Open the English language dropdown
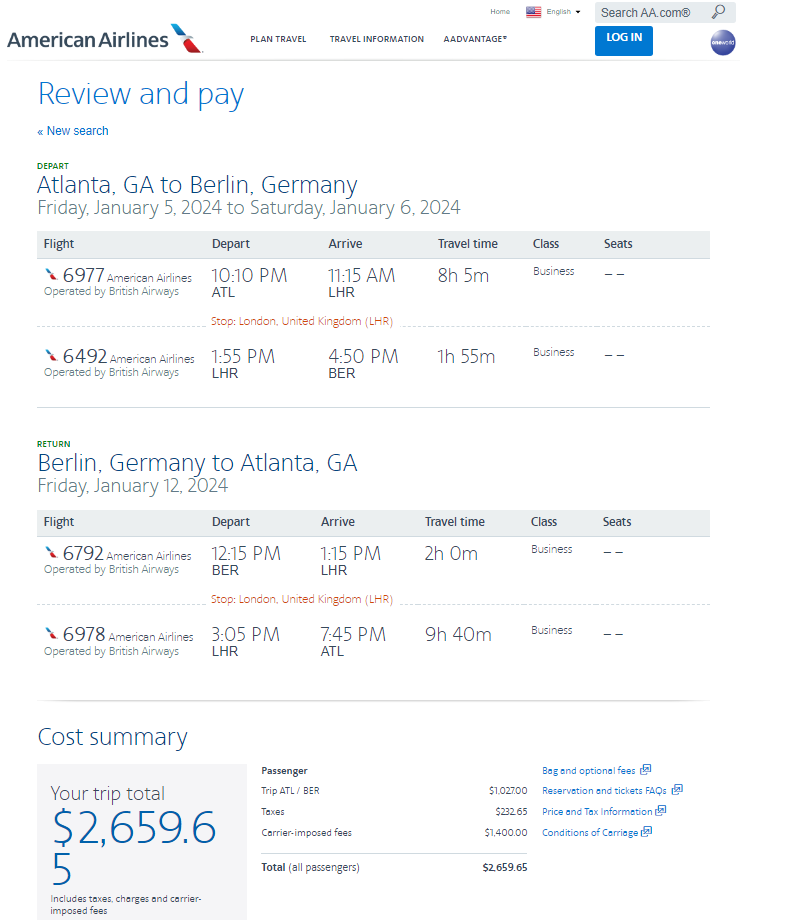785x920 pixels. tap(563, 12)
